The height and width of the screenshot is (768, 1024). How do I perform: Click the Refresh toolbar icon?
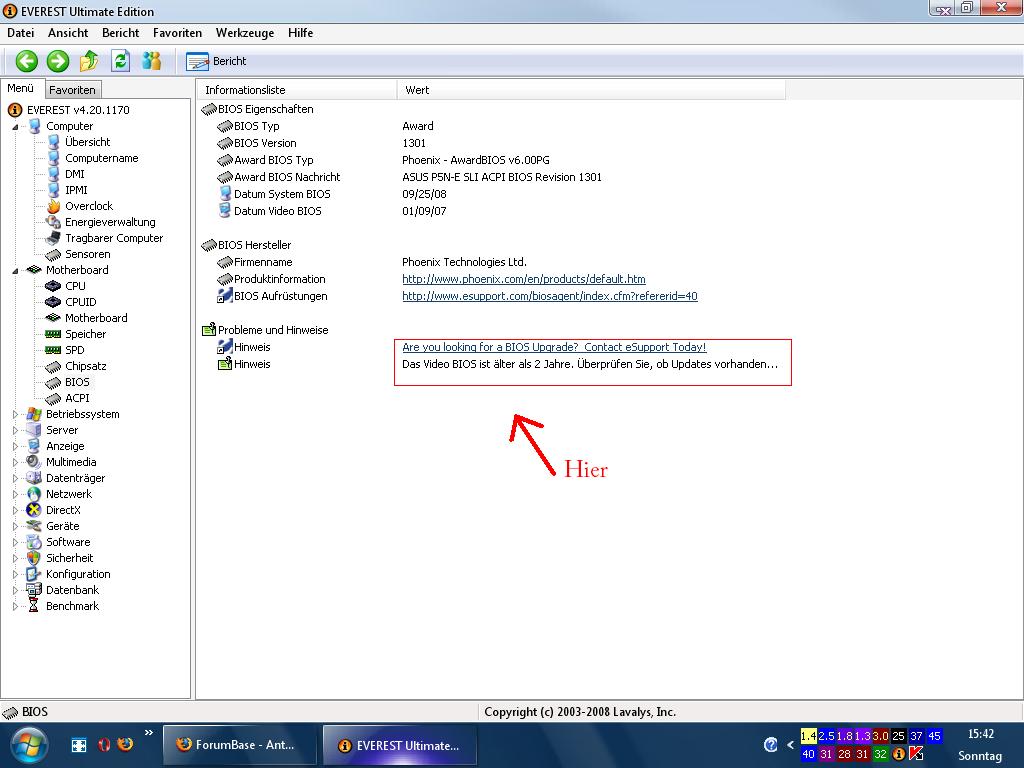coord(120,61)
